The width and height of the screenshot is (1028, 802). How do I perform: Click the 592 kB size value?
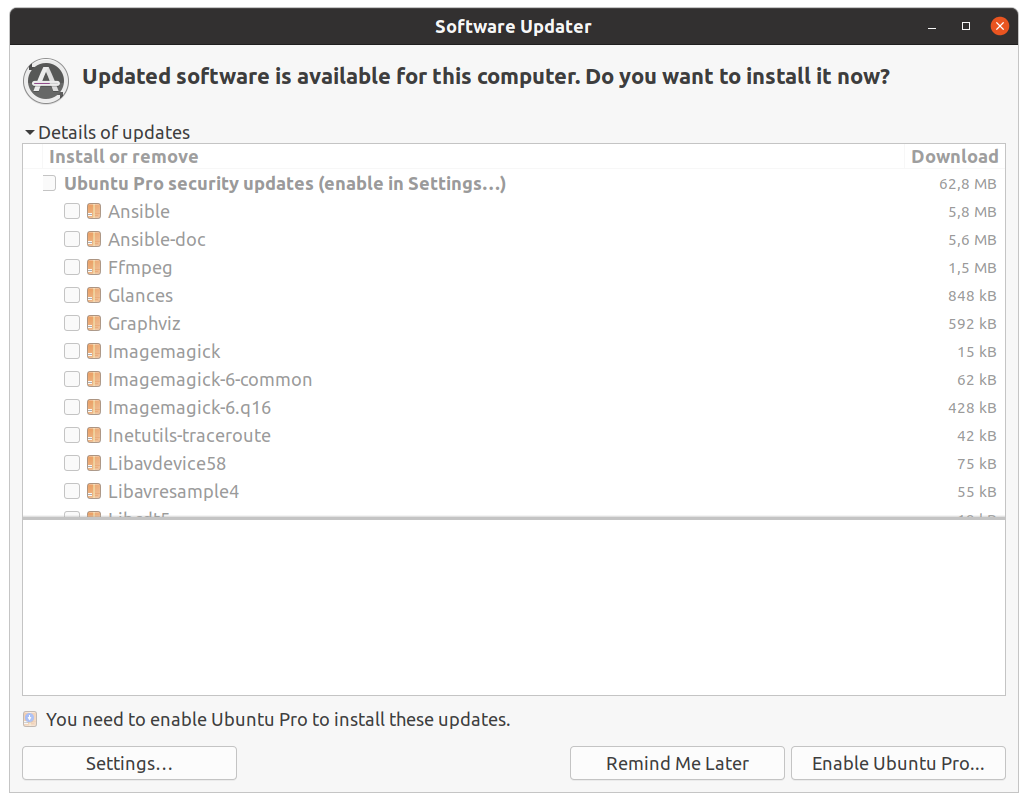(x=972, y=324)
